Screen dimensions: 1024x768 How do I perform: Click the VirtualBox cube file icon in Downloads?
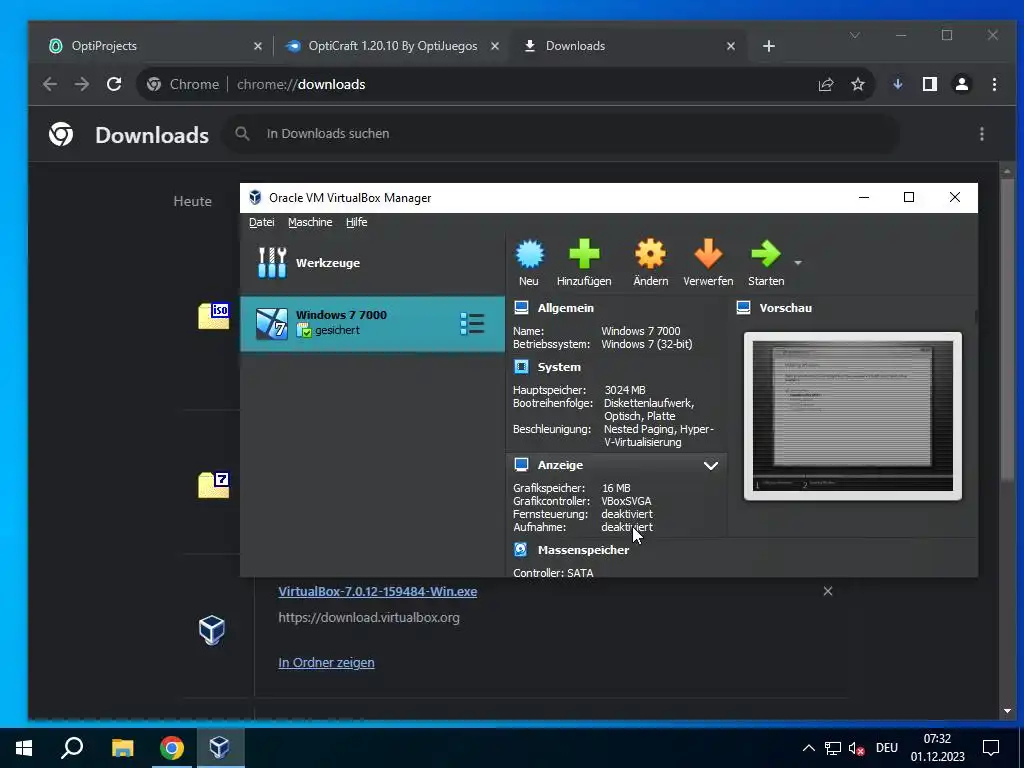pos(212,630)
